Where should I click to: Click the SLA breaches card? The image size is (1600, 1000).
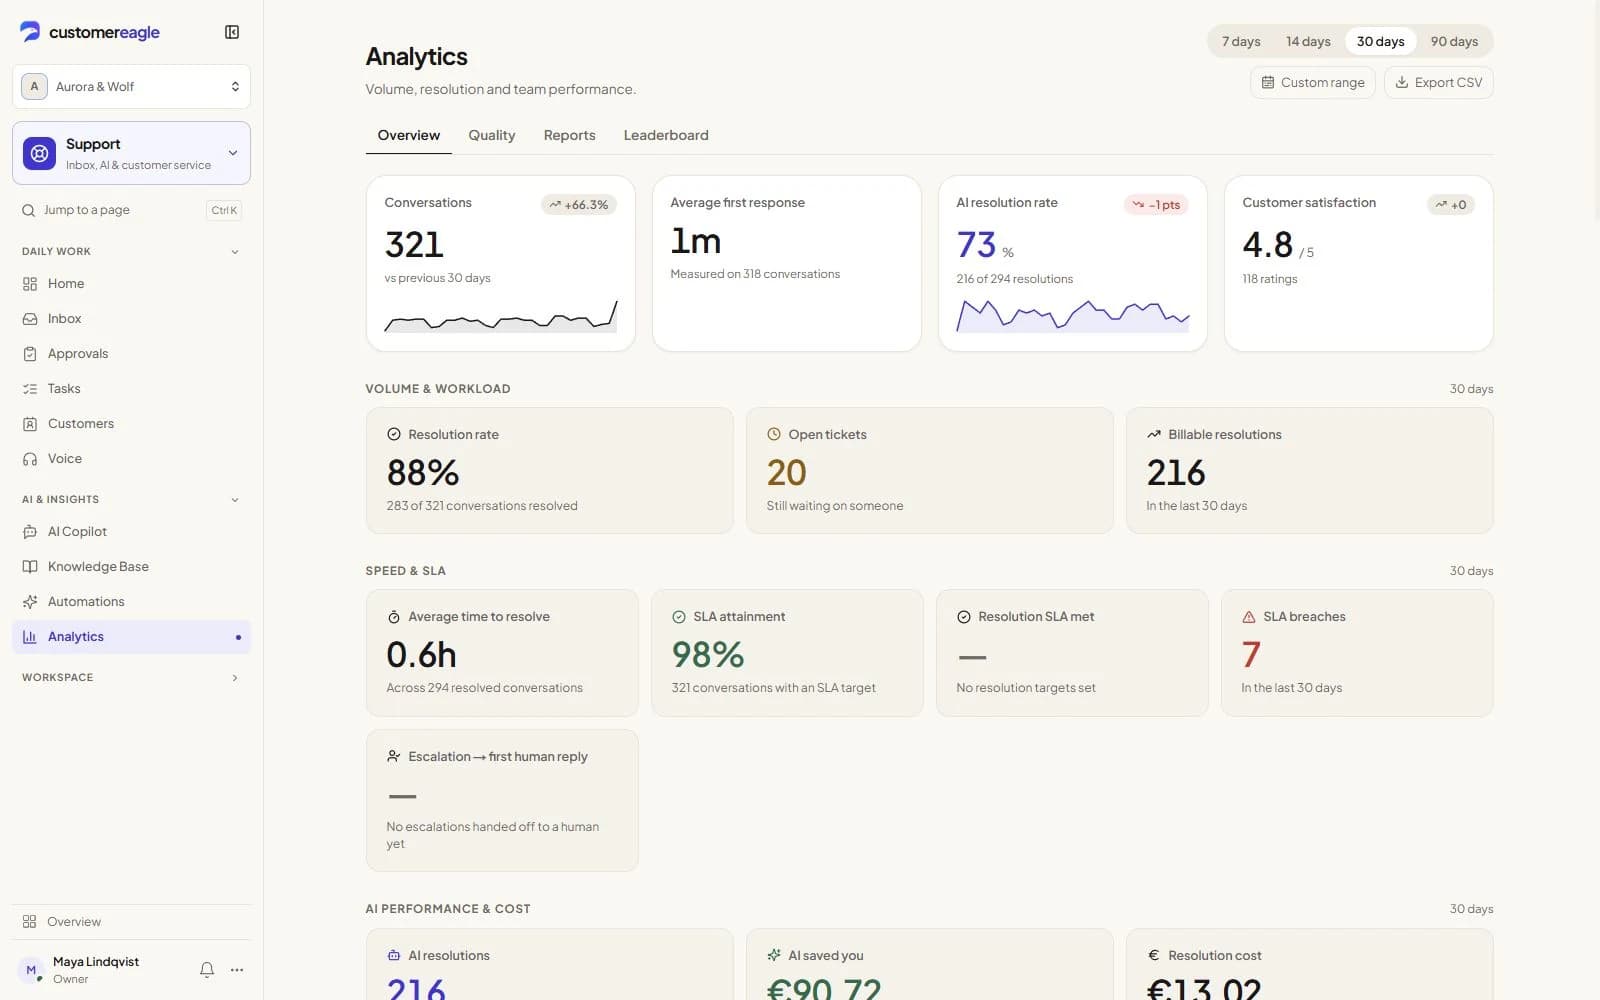pos(1357,653)
